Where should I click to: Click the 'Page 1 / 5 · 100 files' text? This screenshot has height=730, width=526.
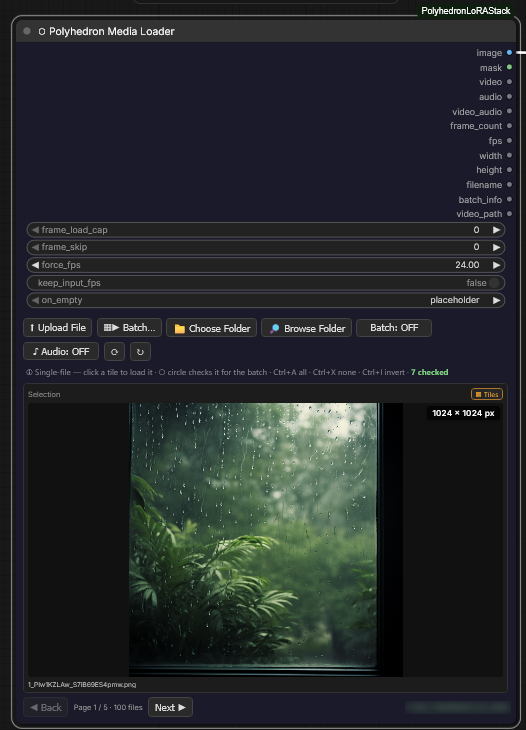pos(108,707)
